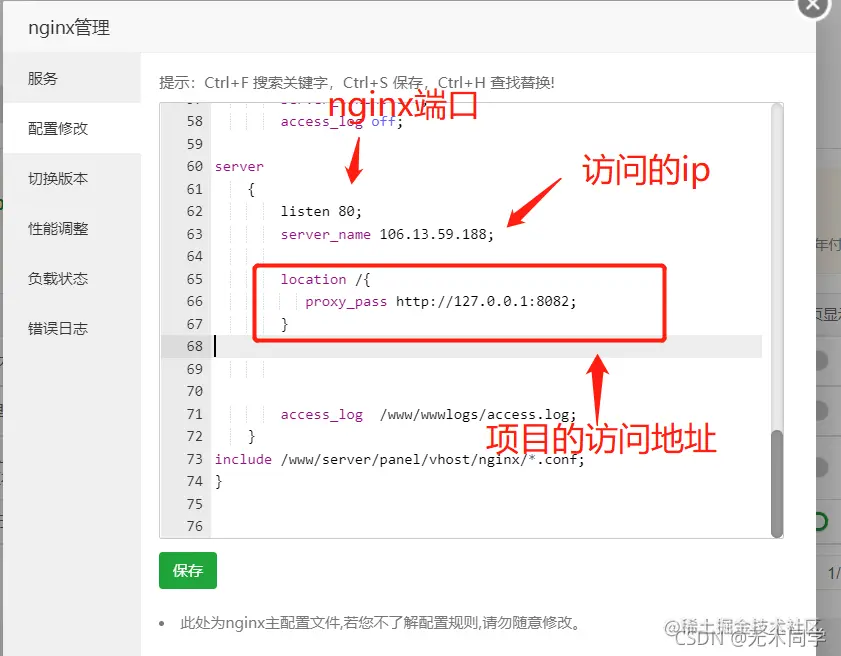Click the nginx主配置文件 warning note
The image size is (841, 656).
[380, 623]
